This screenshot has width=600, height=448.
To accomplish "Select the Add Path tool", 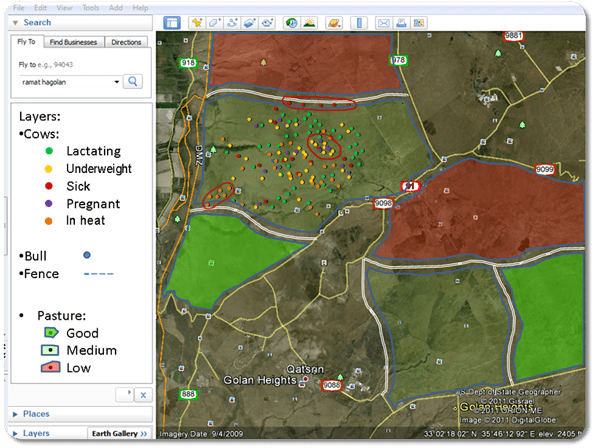I will pos(233,22).
